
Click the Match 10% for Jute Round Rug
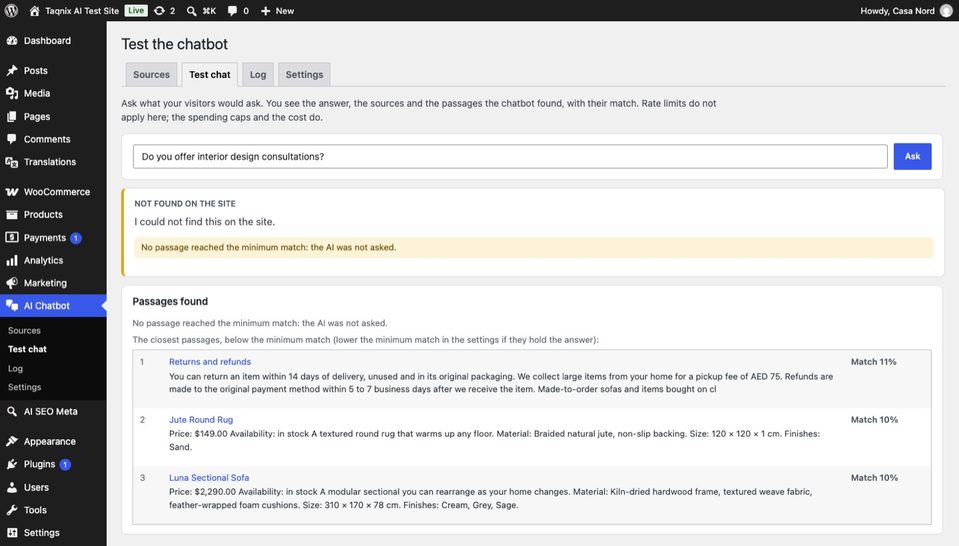[874, 419]
